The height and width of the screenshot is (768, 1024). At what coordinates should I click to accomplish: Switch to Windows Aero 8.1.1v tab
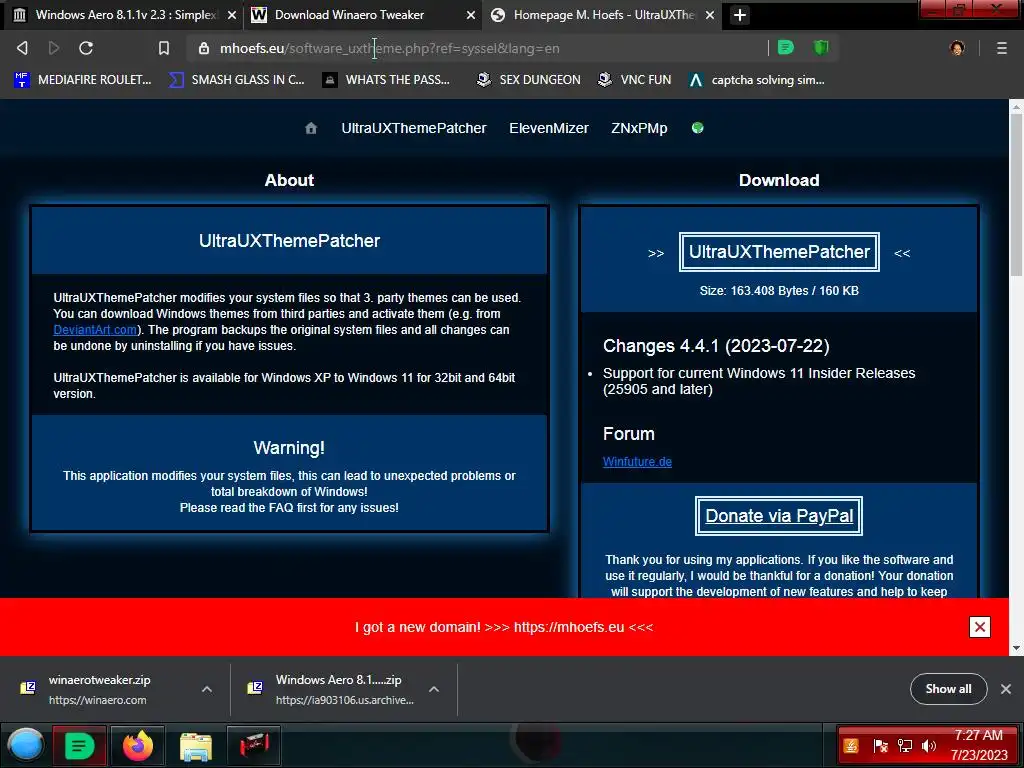pos(123,15)
